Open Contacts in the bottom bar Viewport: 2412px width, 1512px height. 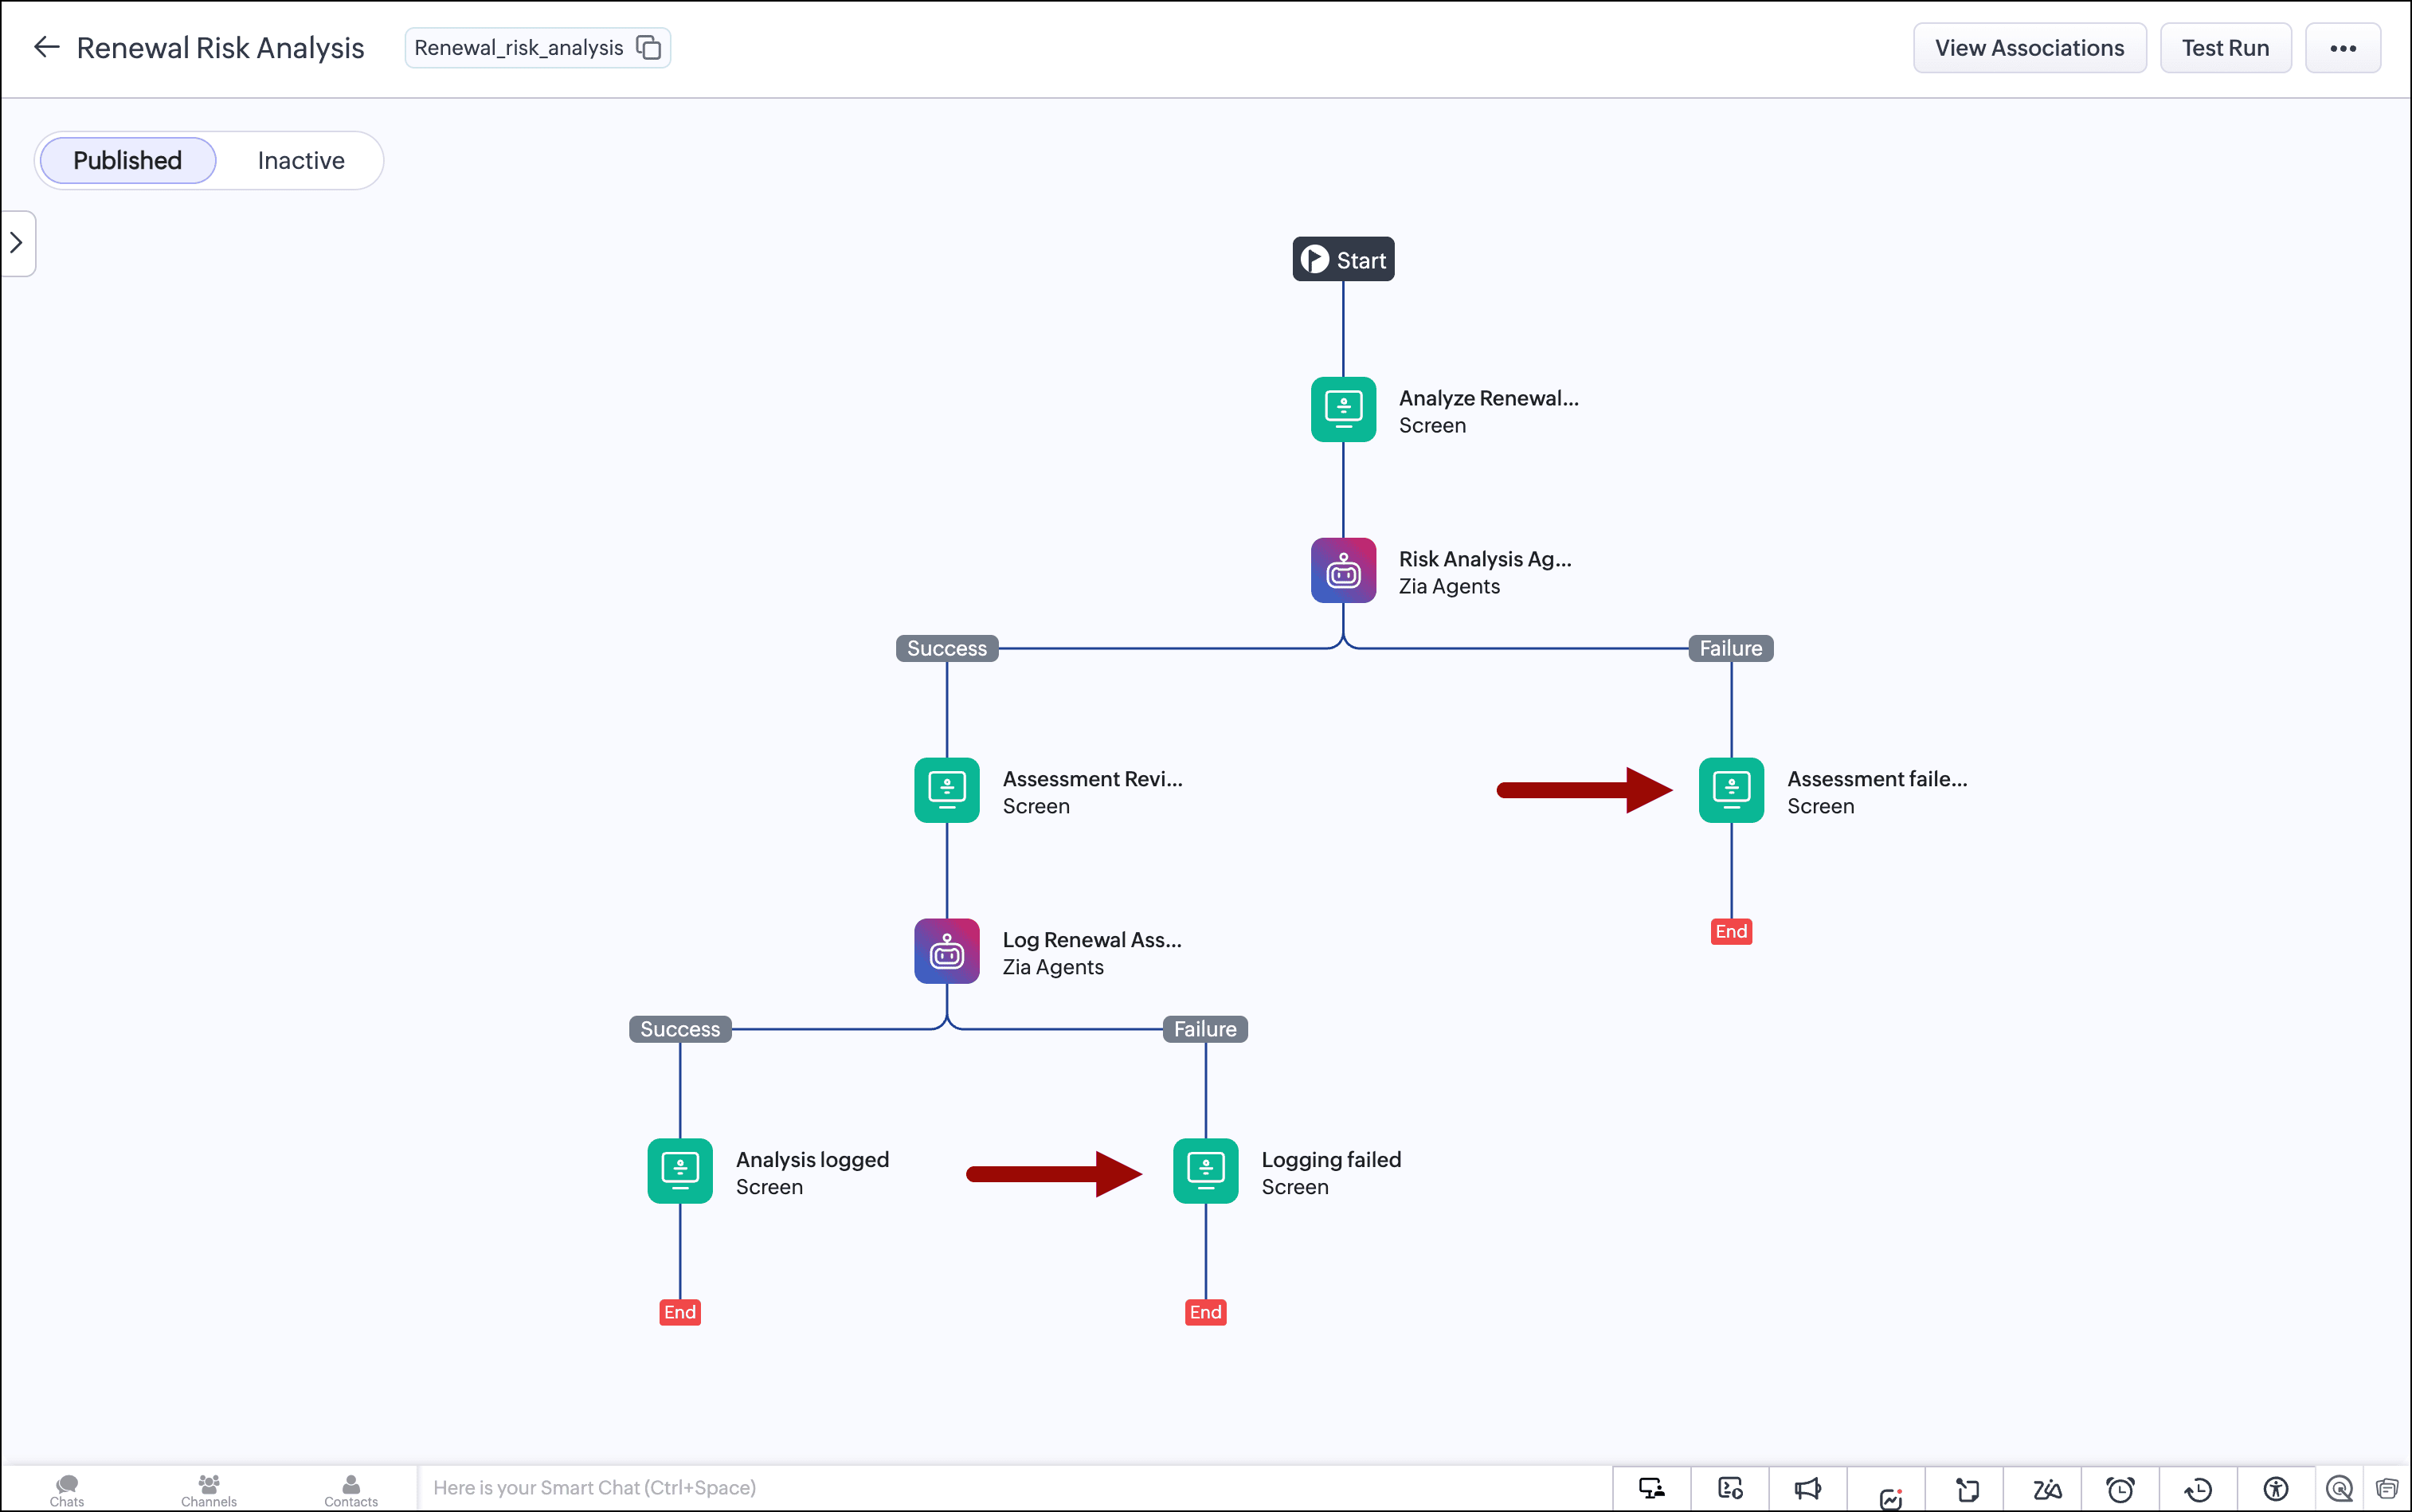pyautogui.click(x=351, y=1490)
